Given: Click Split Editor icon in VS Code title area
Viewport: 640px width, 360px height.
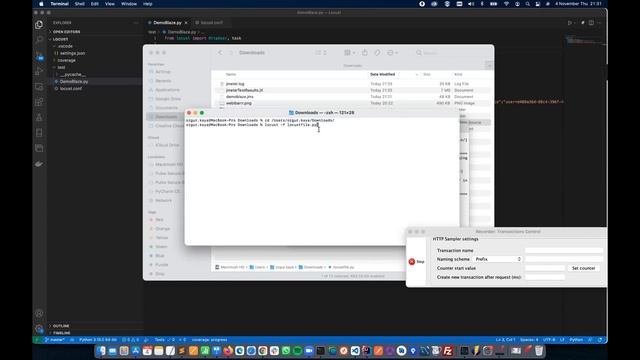Looking at the screenshot, I should pyautogui.click(x=591, y=23).
